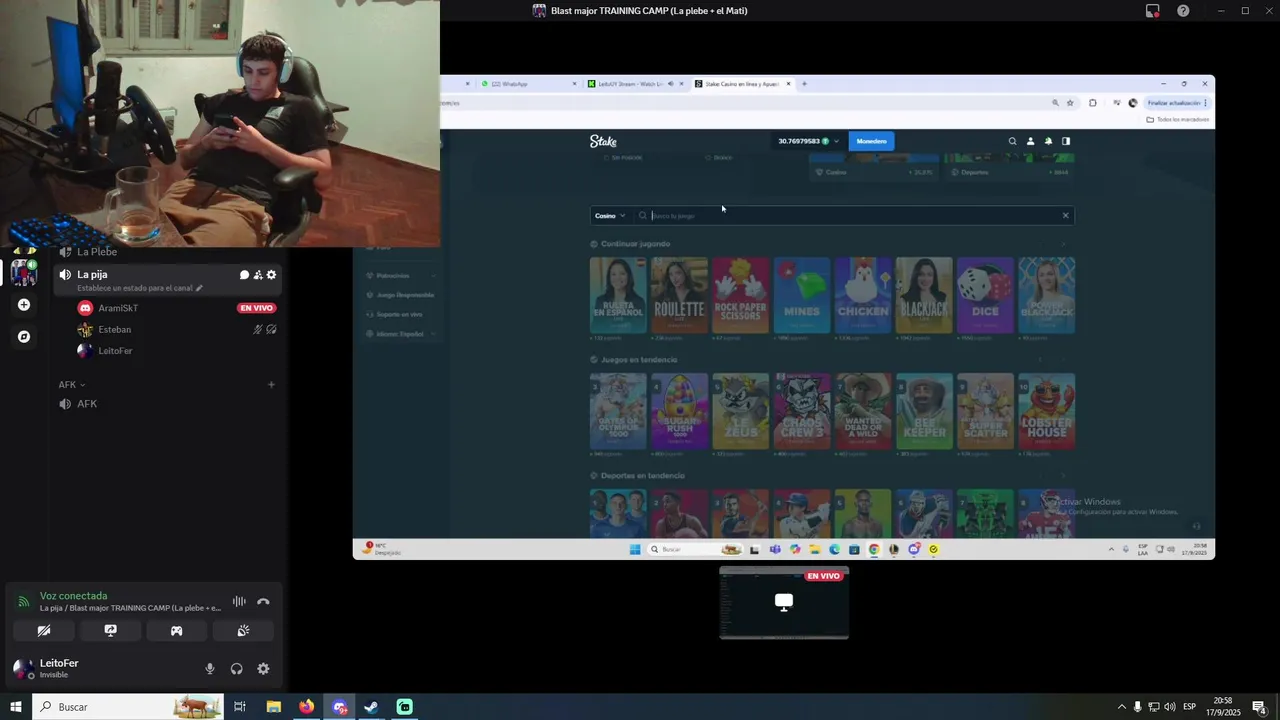Disconnect from voice call
This screenshot has height=720, width=1280.
(x=263, y=602)
